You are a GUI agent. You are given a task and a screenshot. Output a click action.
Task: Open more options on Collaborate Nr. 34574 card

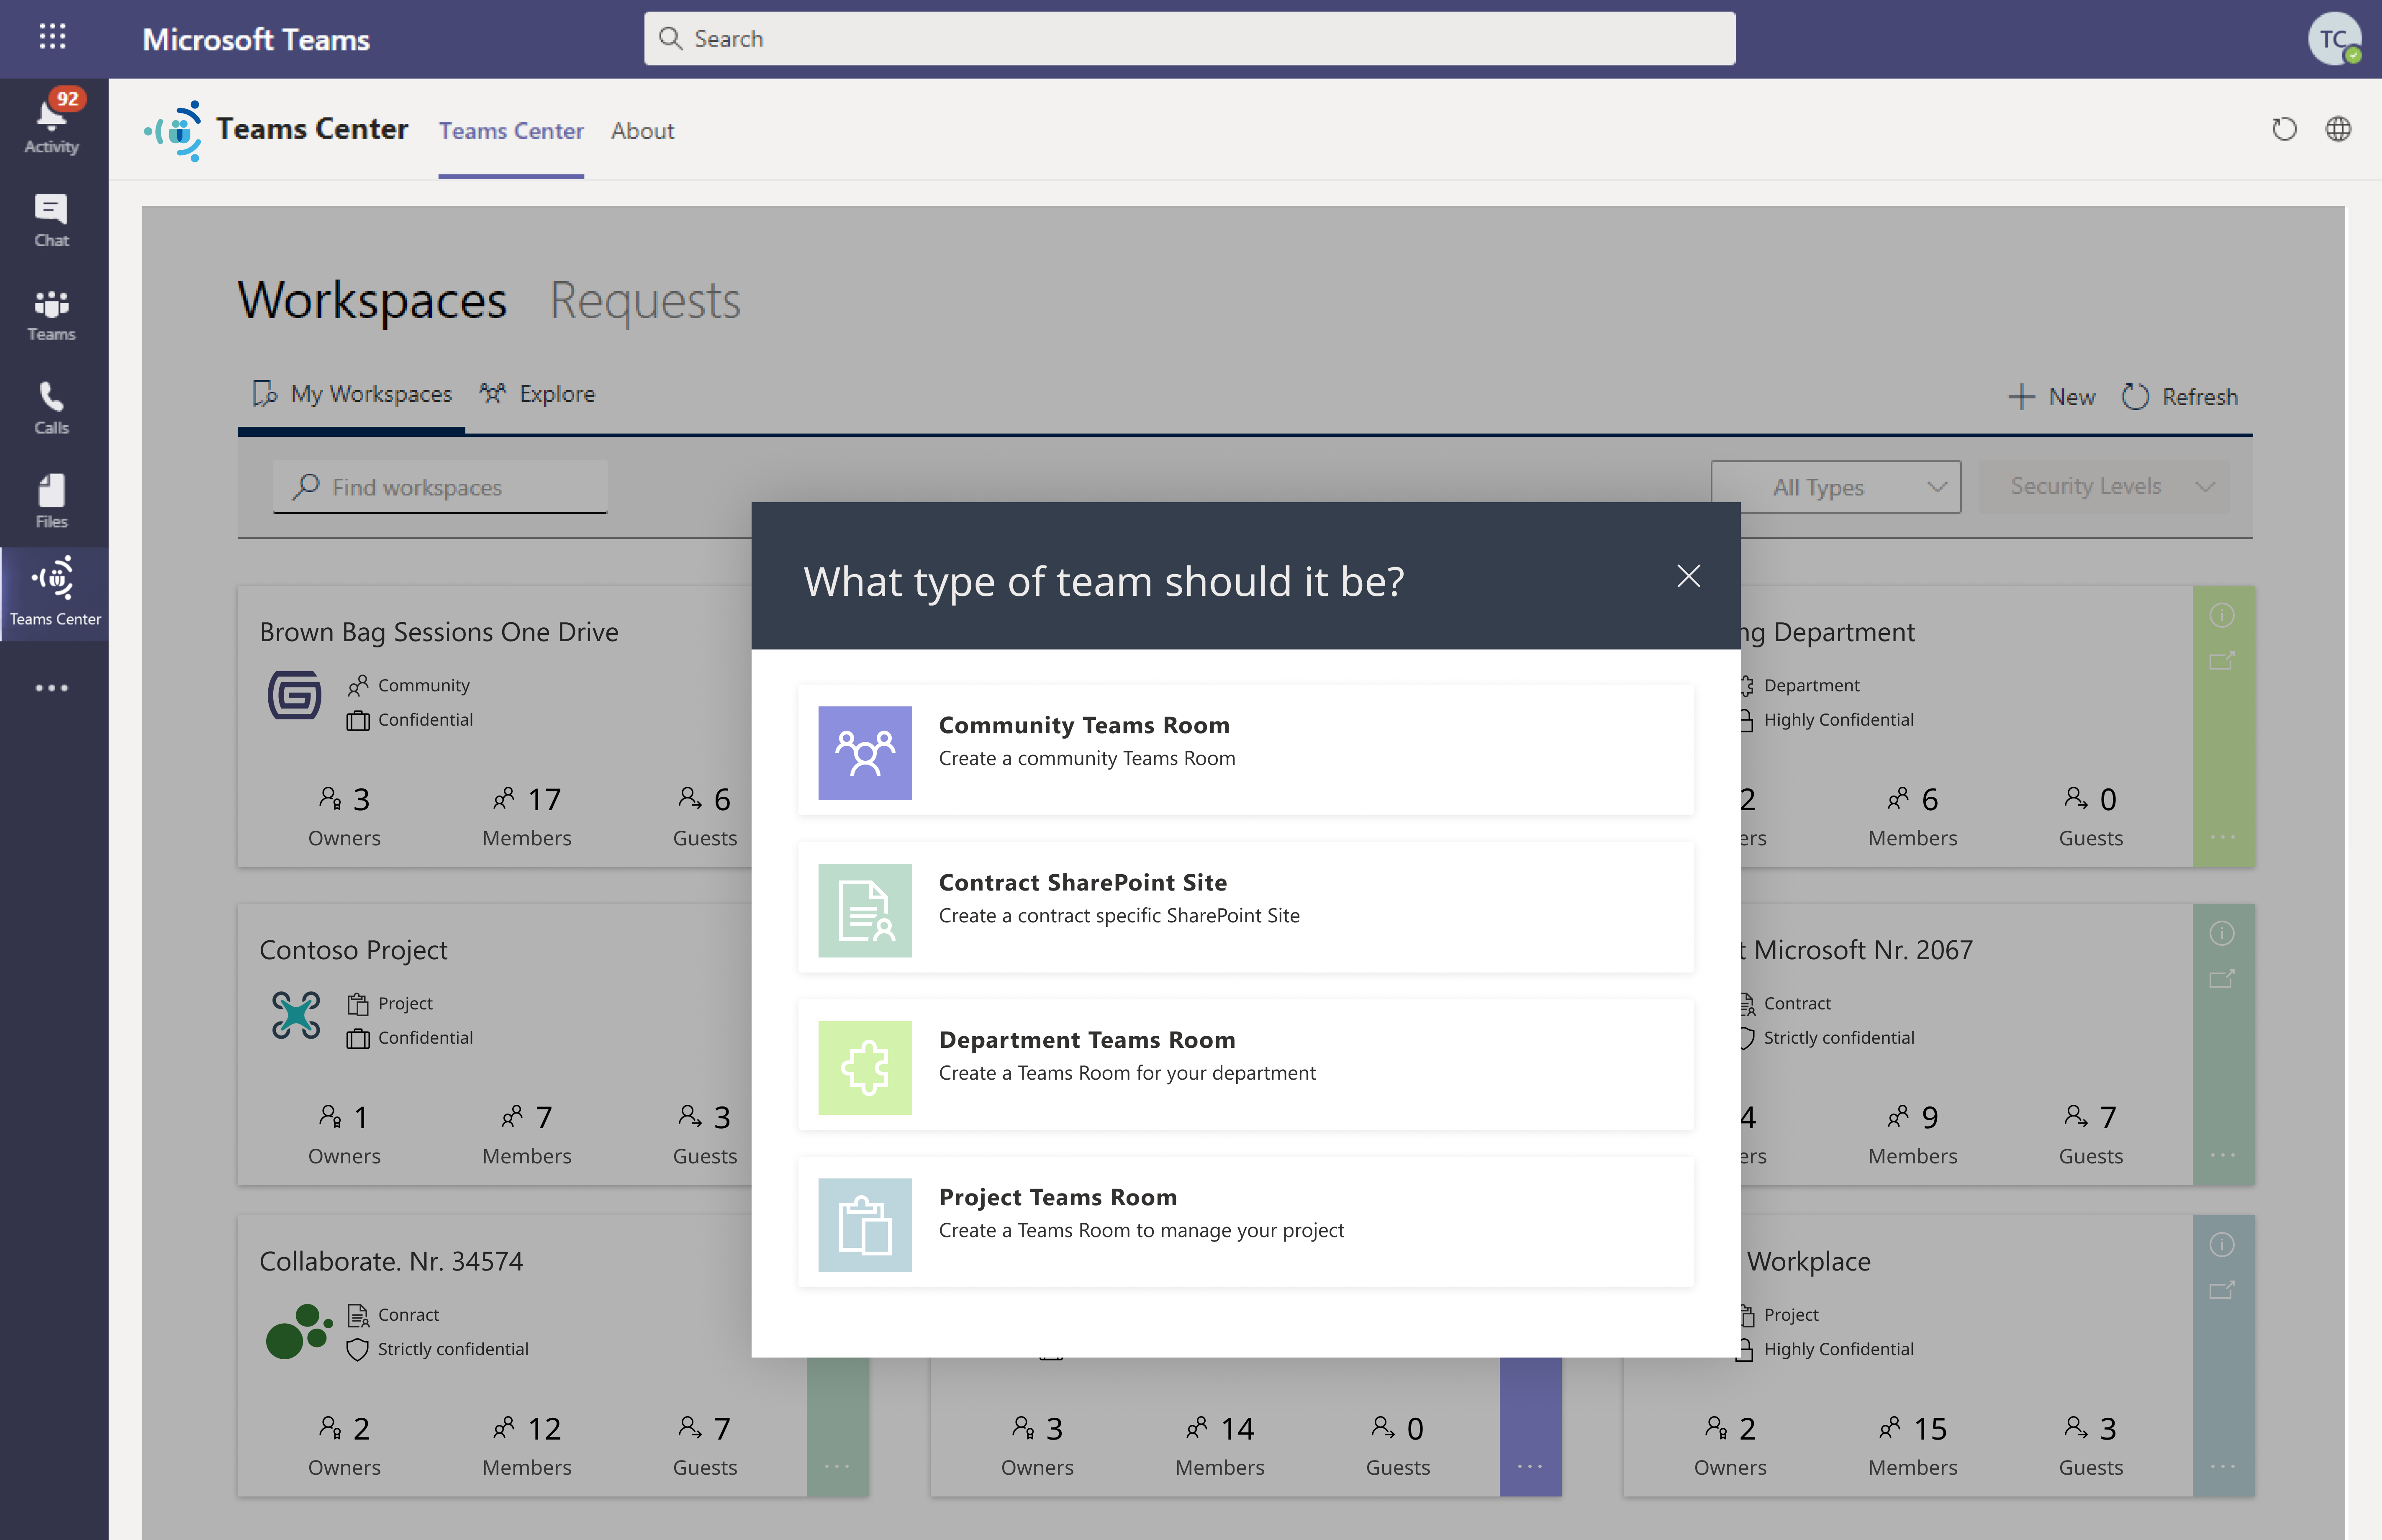837,1466
